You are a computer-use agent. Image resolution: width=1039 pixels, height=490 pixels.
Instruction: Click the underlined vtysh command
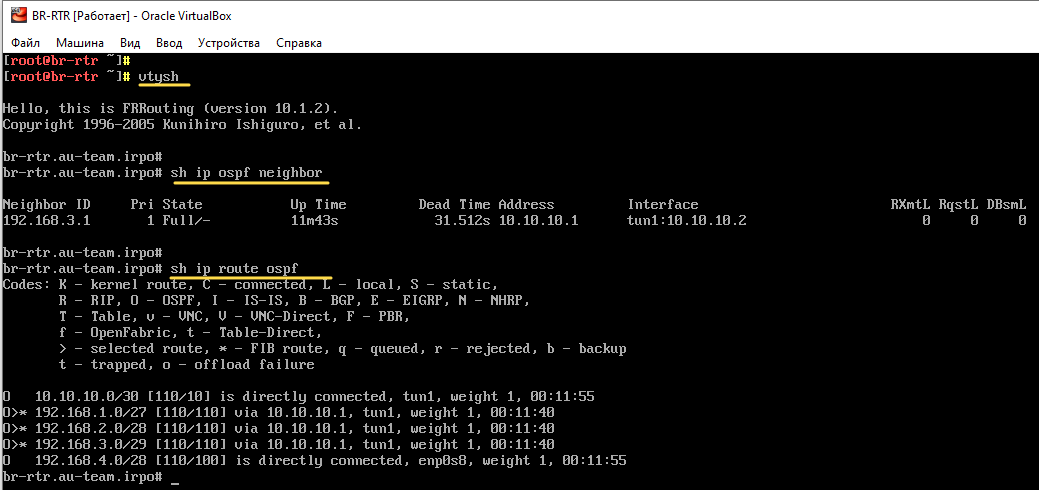click(162, 76)
